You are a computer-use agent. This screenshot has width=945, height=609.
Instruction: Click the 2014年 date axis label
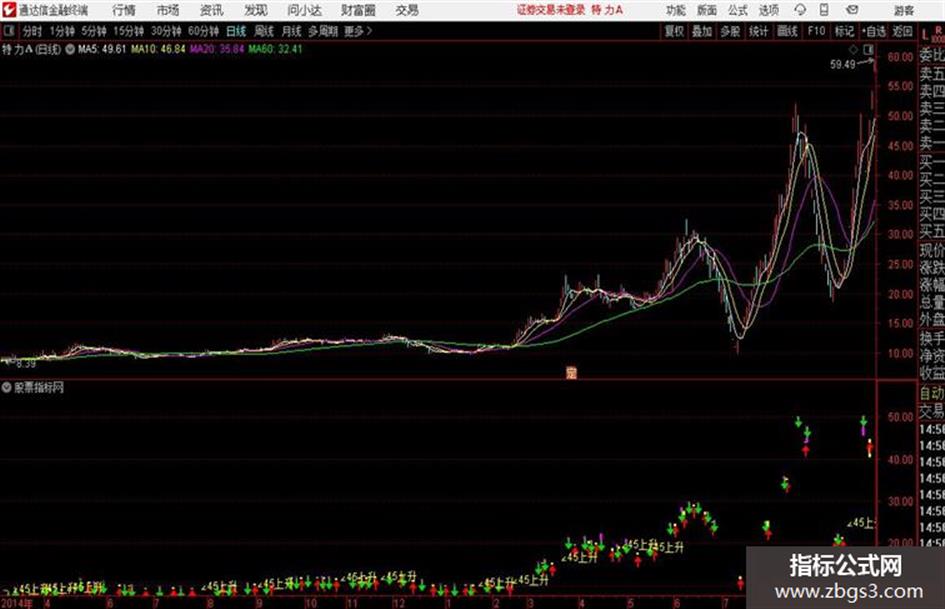[17, 603]
